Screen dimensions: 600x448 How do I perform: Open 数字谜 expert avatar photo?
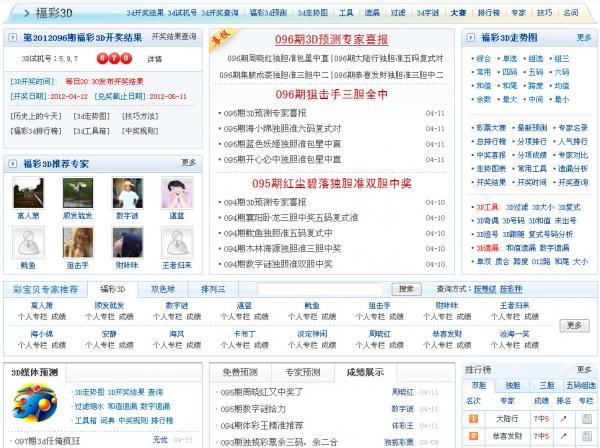coord(127,193)
